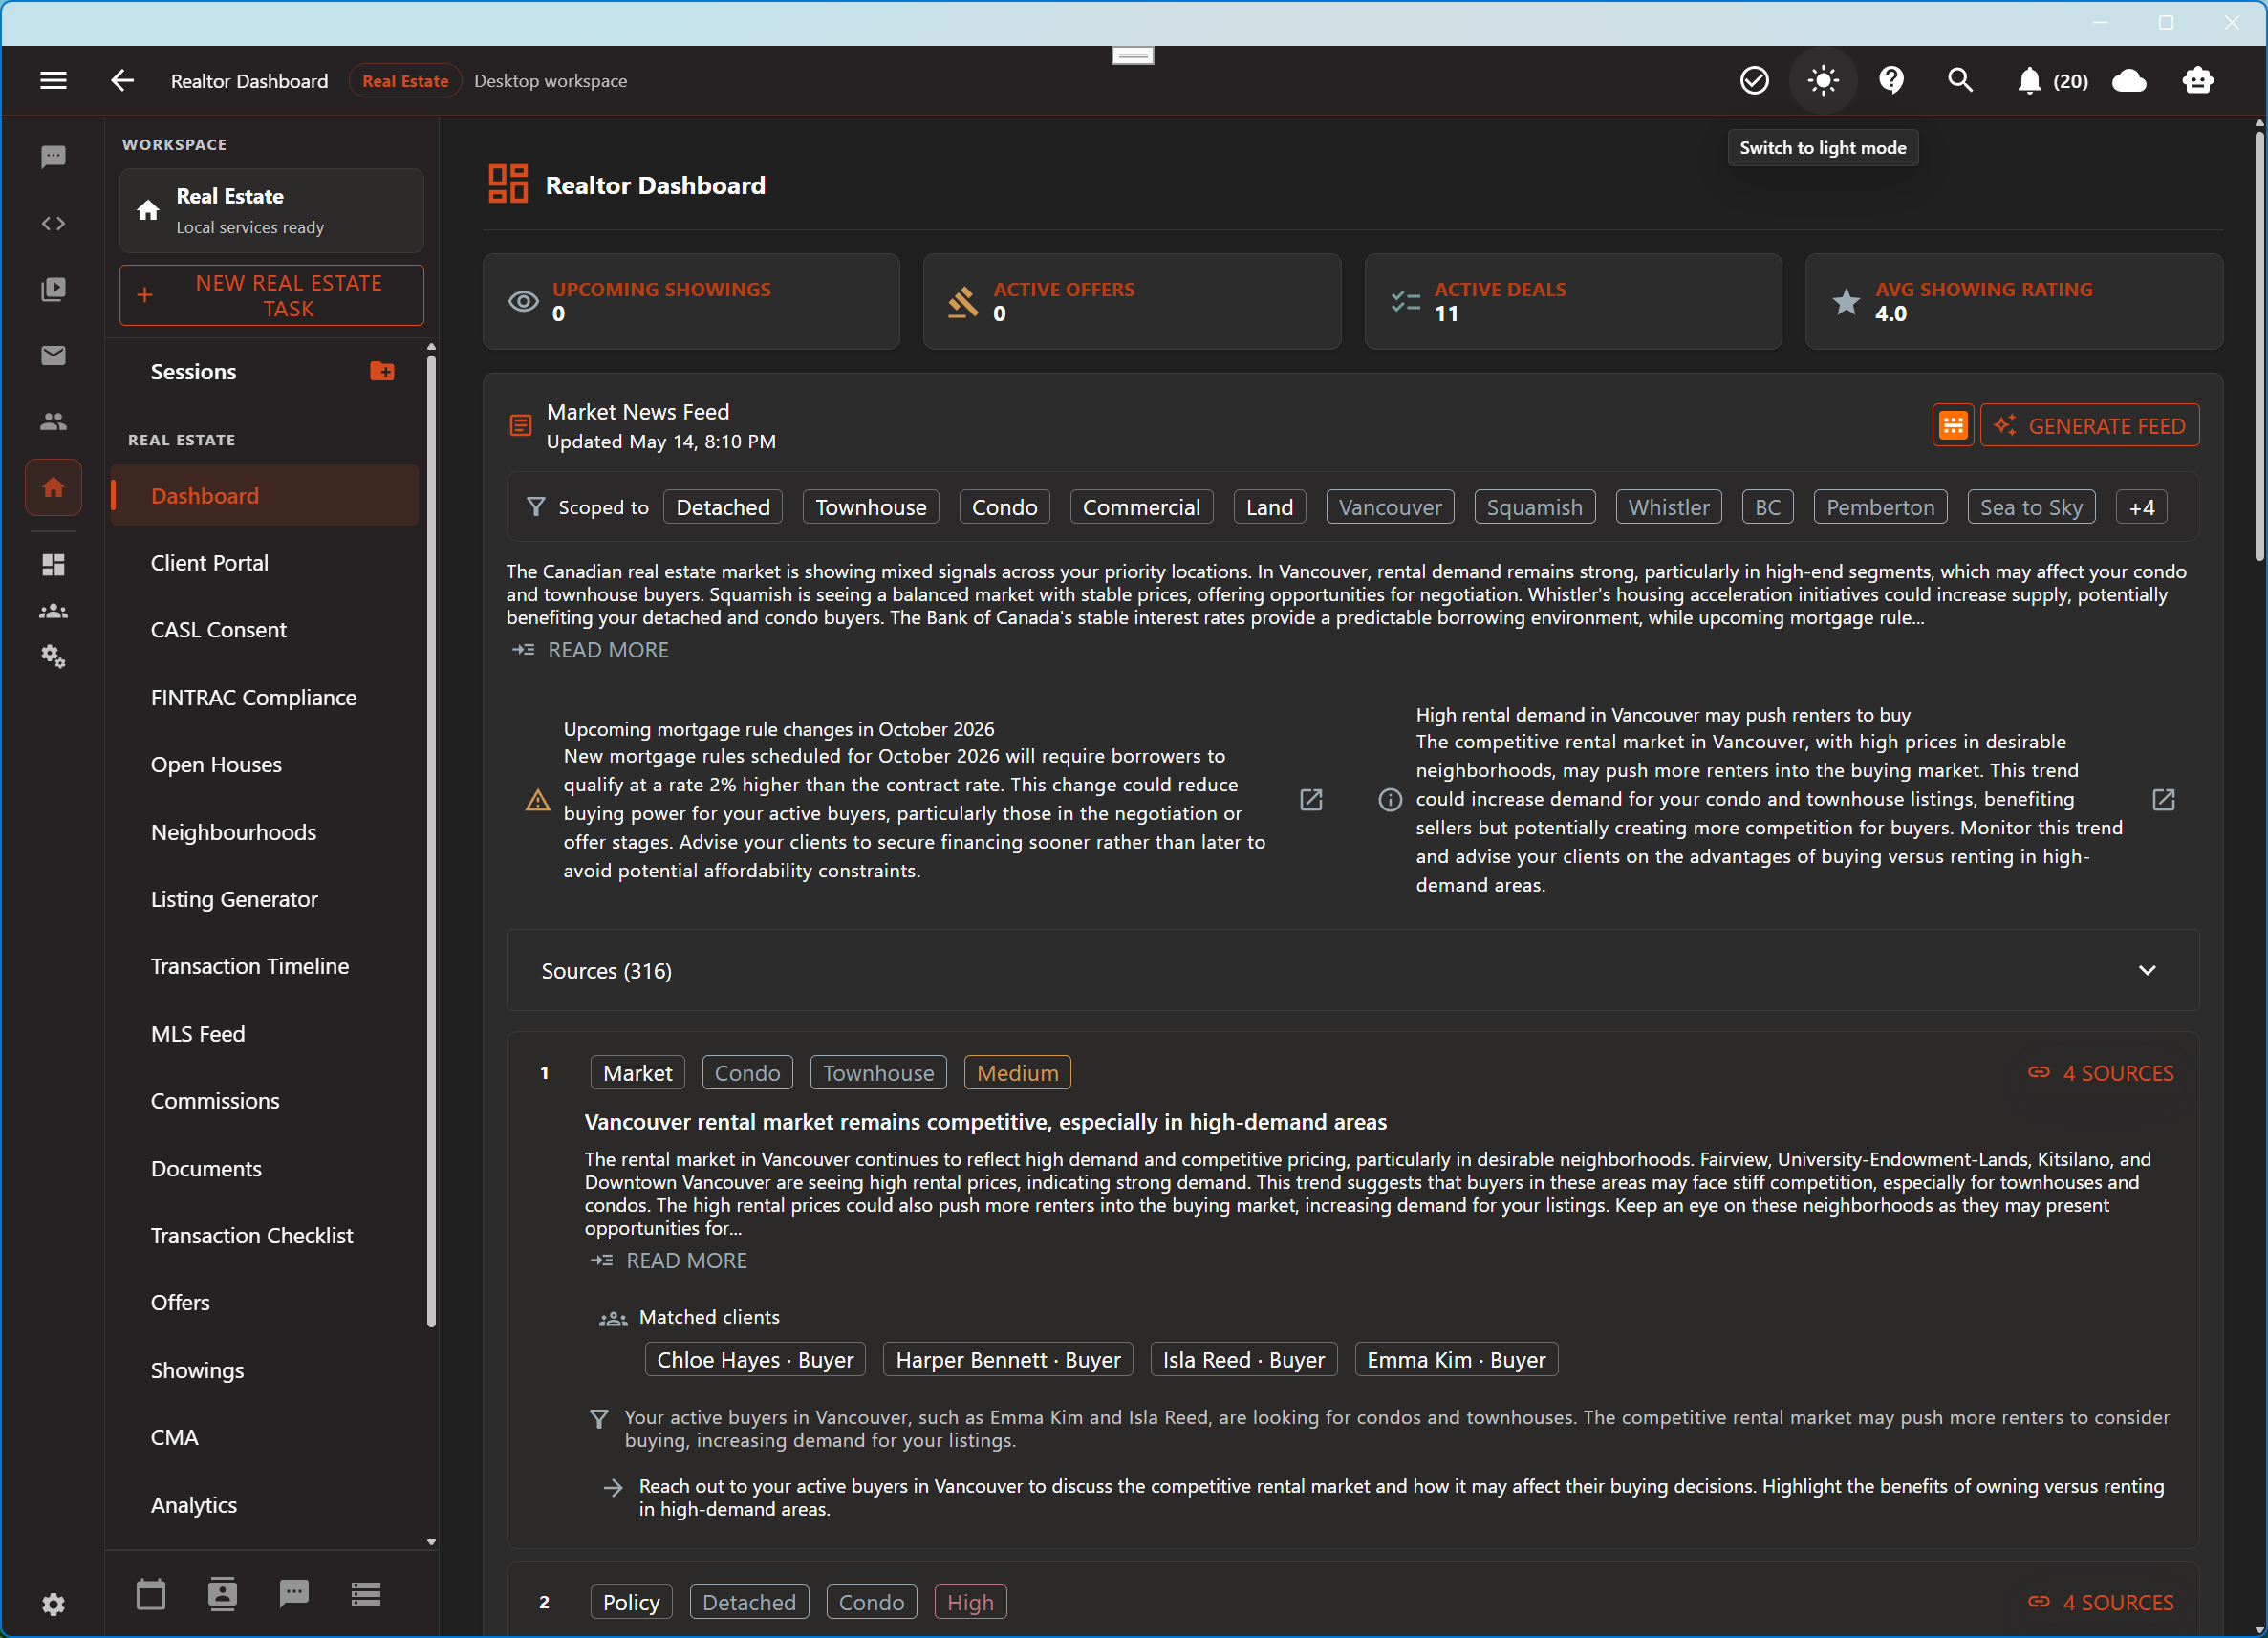Open contacts people icon in left rail
The image size is (2268, 1638).
tap(53, 421)
